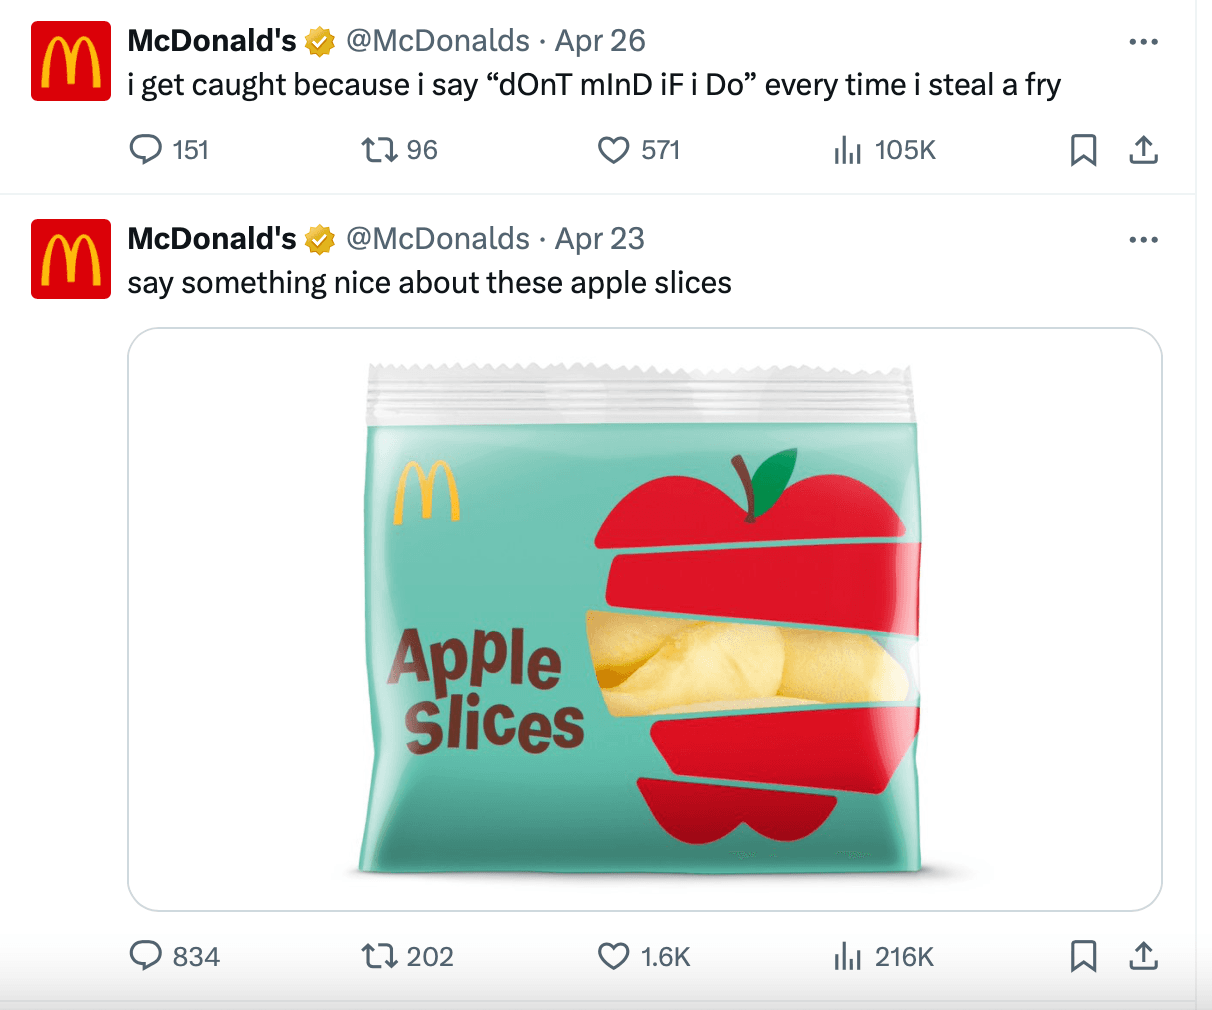Image resolution: width=1212 pixels, height=1010 pixels.
Task: Open the retweet menu on the fry post
Action: click(382, 149)
